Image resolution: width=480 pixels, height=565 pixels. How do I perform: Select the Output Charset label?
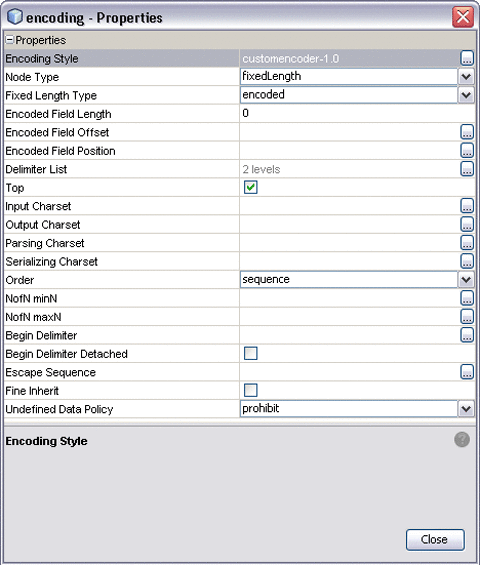43,225
